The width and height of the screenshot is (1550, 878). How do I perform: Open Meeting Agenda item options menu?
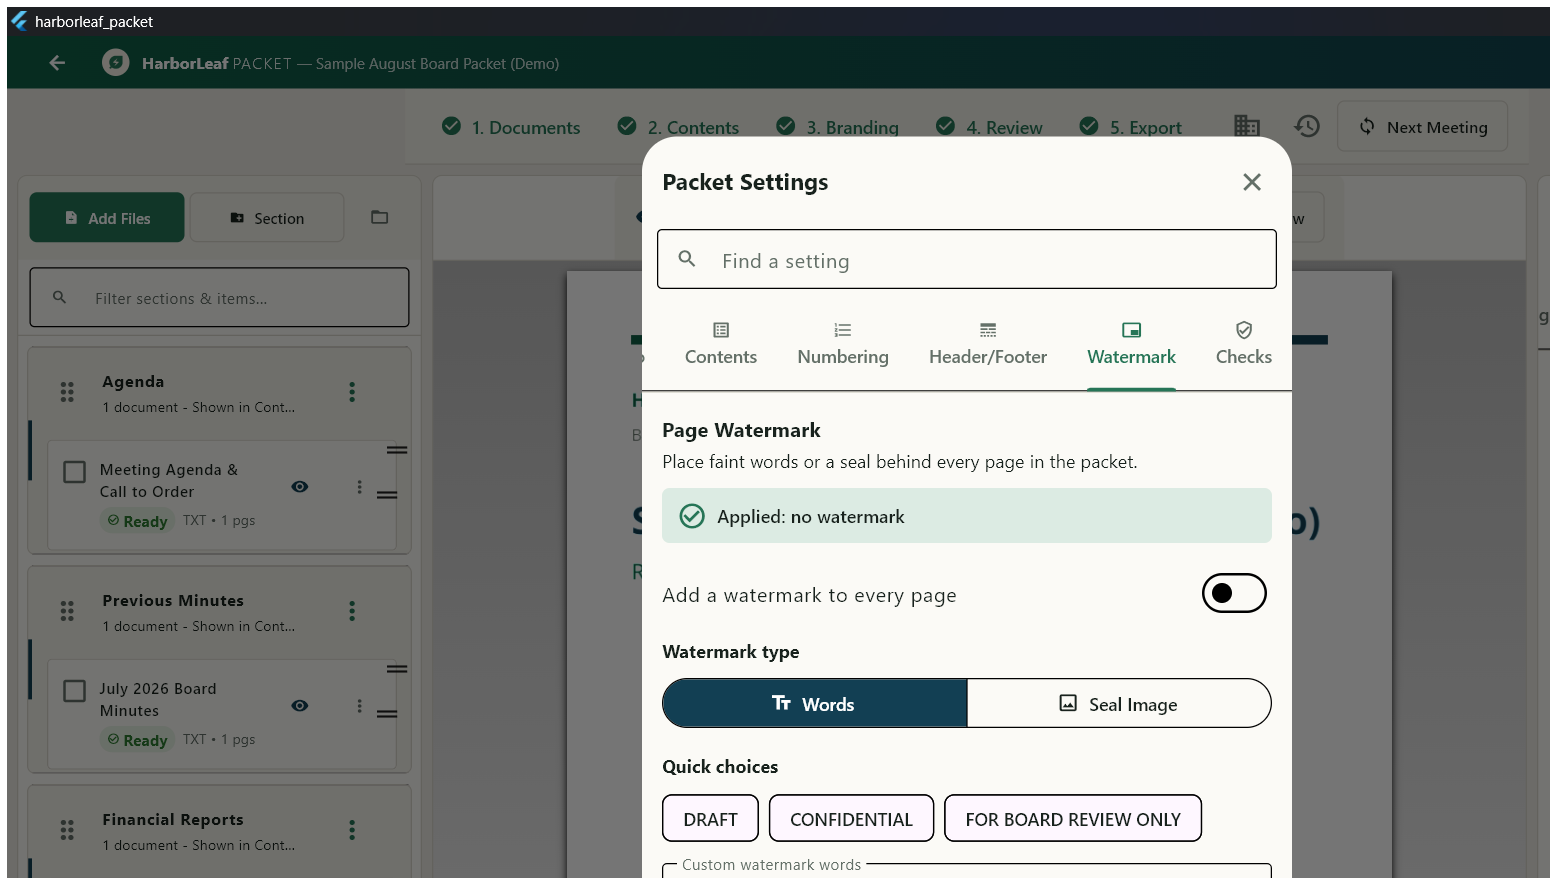point(359,487)
